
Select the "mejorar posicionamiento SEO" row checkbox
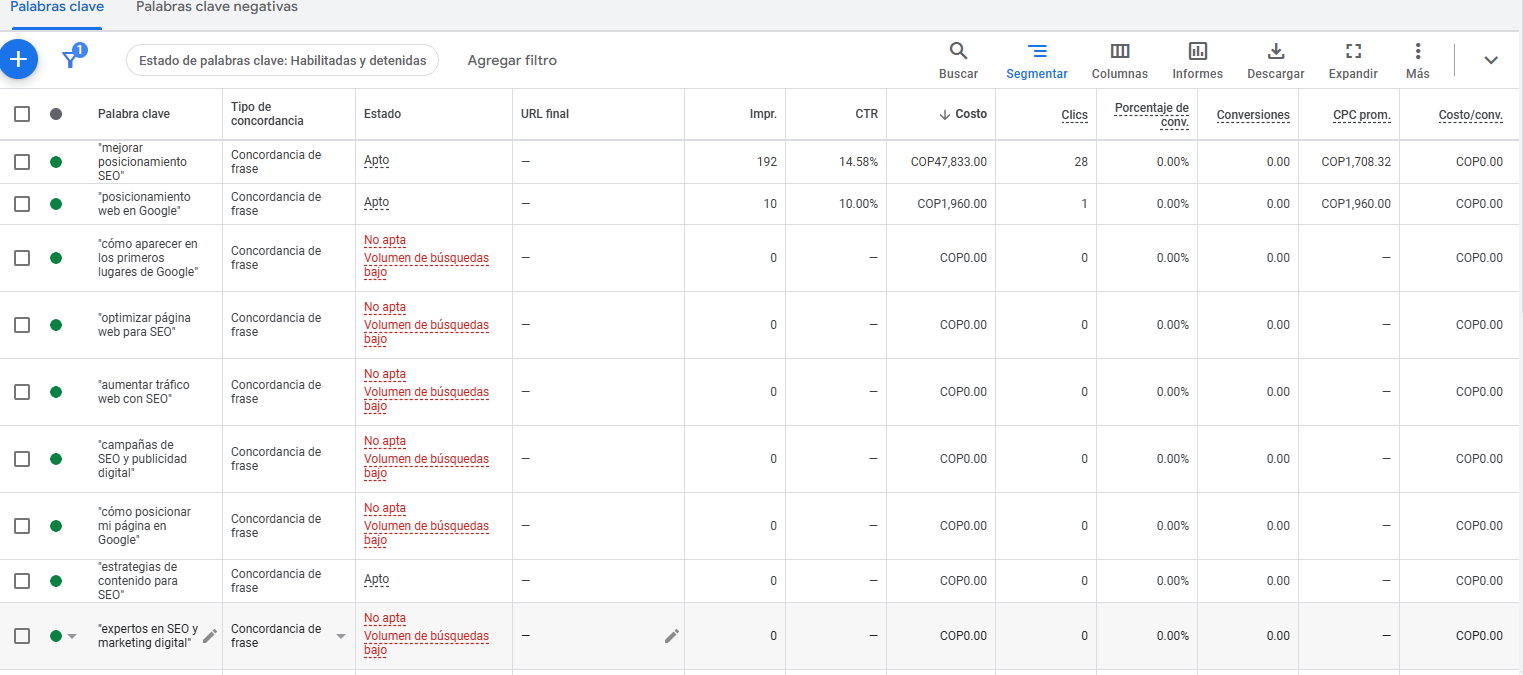[x=22, y=162]
